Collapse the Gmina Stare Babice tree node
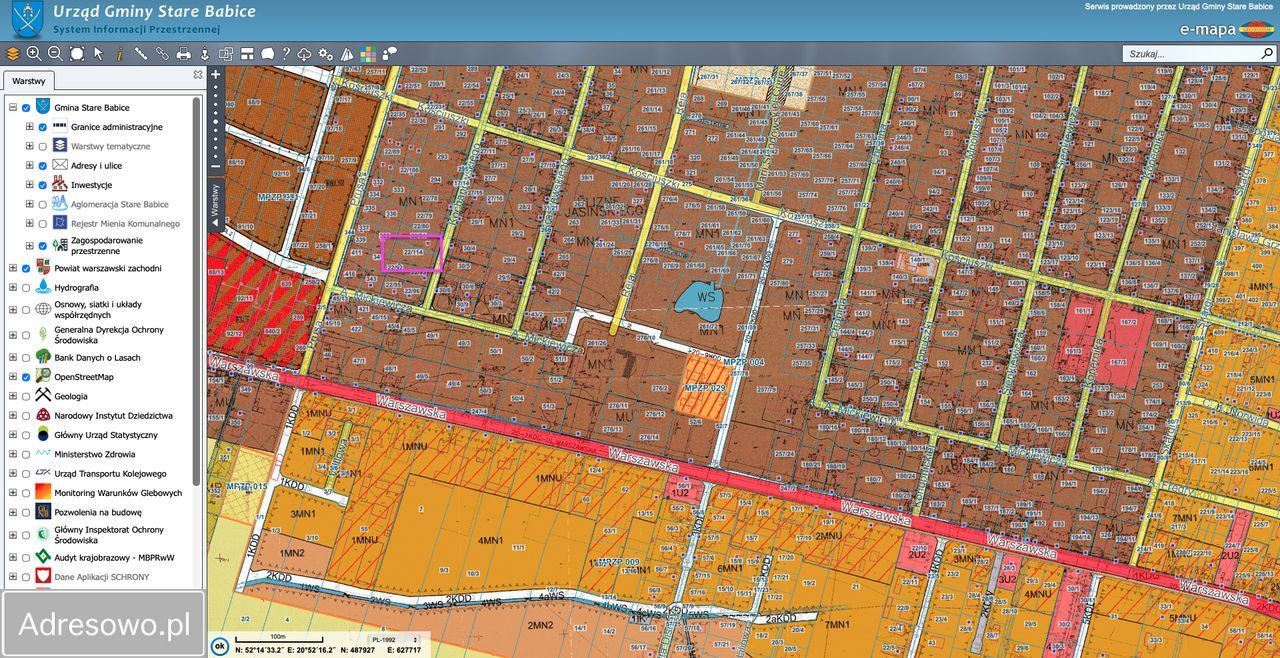Screen dimensions: 1280x658 point(13,108)
